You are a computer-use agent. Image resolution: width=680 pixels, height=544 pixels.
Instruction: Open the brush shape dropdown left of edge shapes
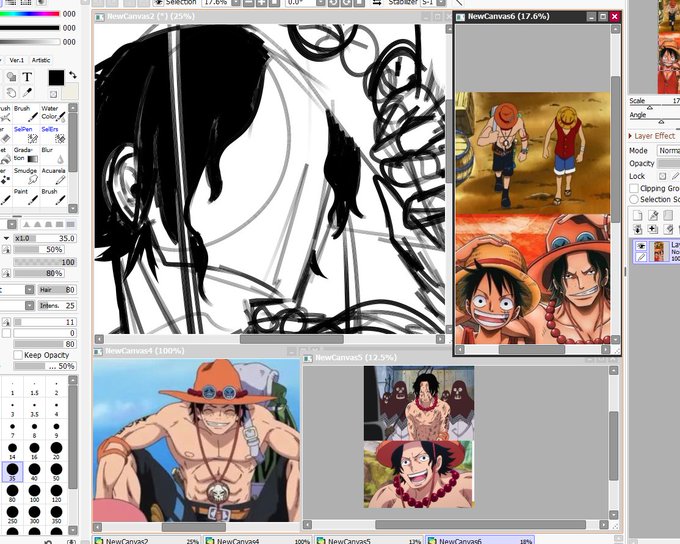pyautogui.click(x=12, y=224)
